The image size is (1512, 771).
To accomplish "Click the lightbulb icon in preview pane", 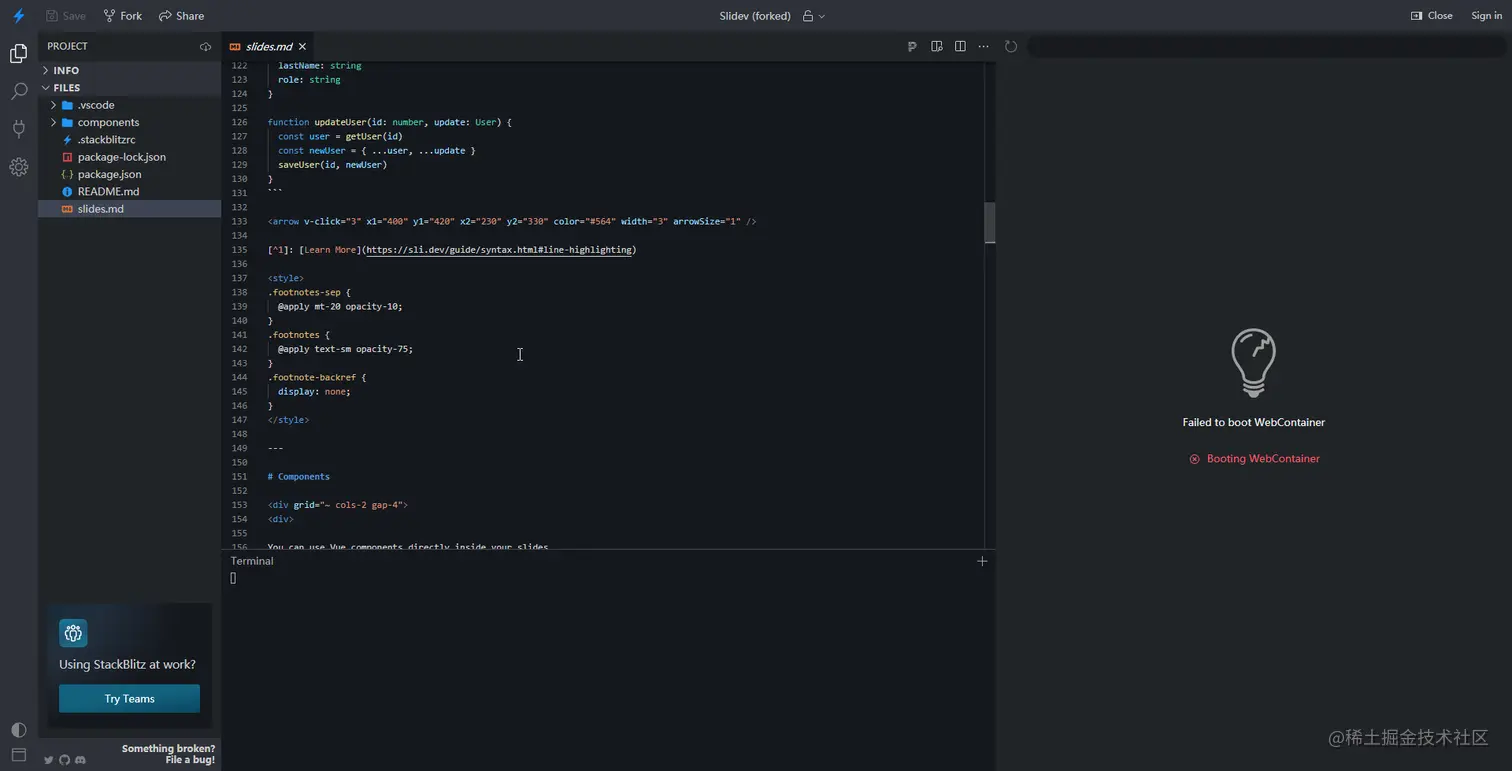I will pyautogui.click(x=1253, y=364).
